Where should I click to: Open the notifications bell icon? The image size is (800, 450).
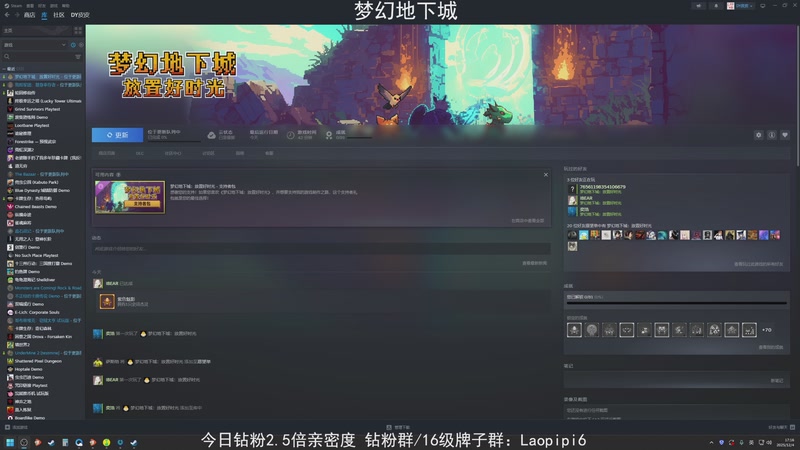pyautogui.click(x=716, y=6)
